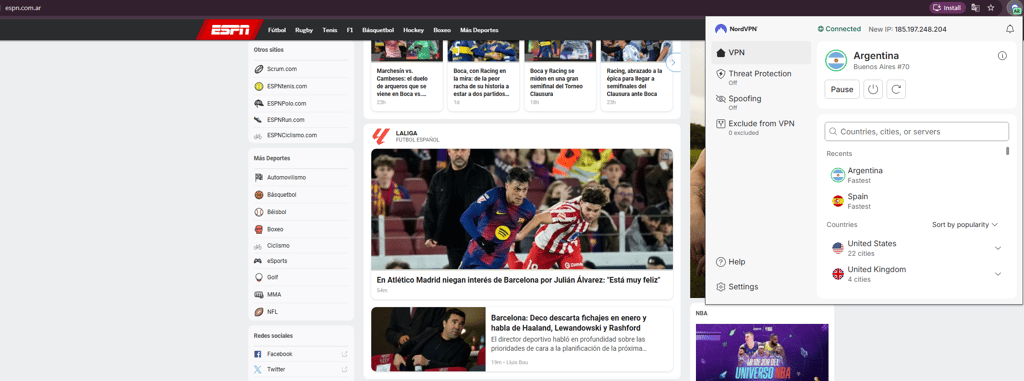This screenshot has width=1024, height=381.
Task: Select the VPN tab in NordVPN
Action: [761, 53]
